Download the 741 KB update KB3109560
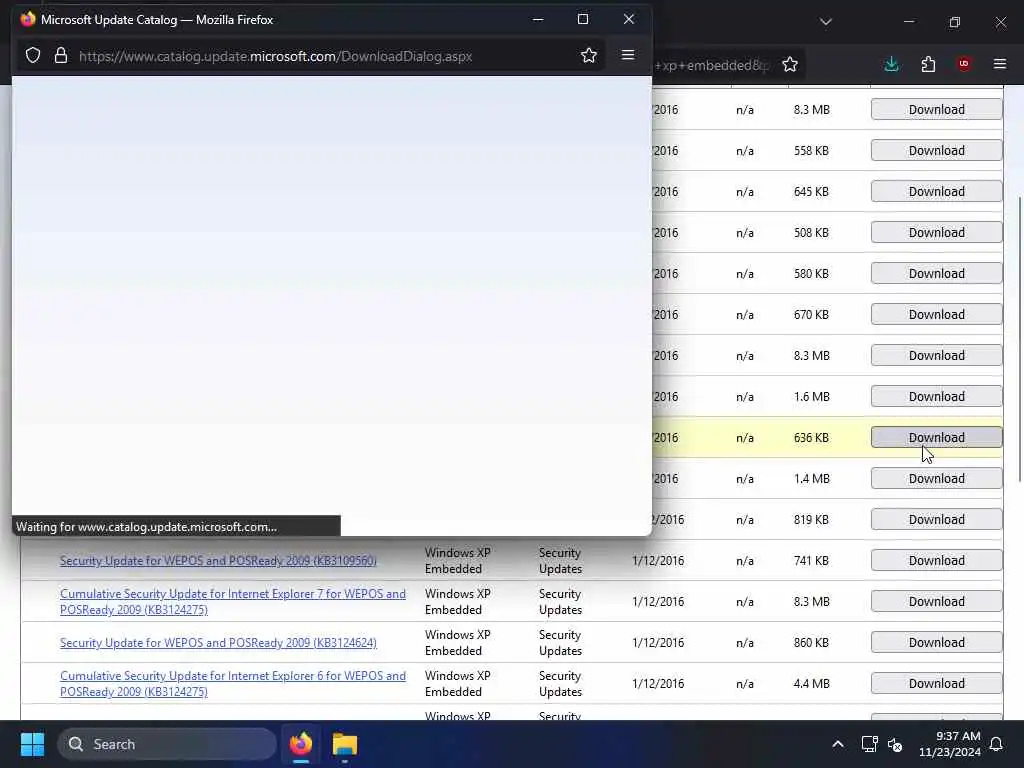The width and height of the screenshot is (1024, 768). point(936,560)
